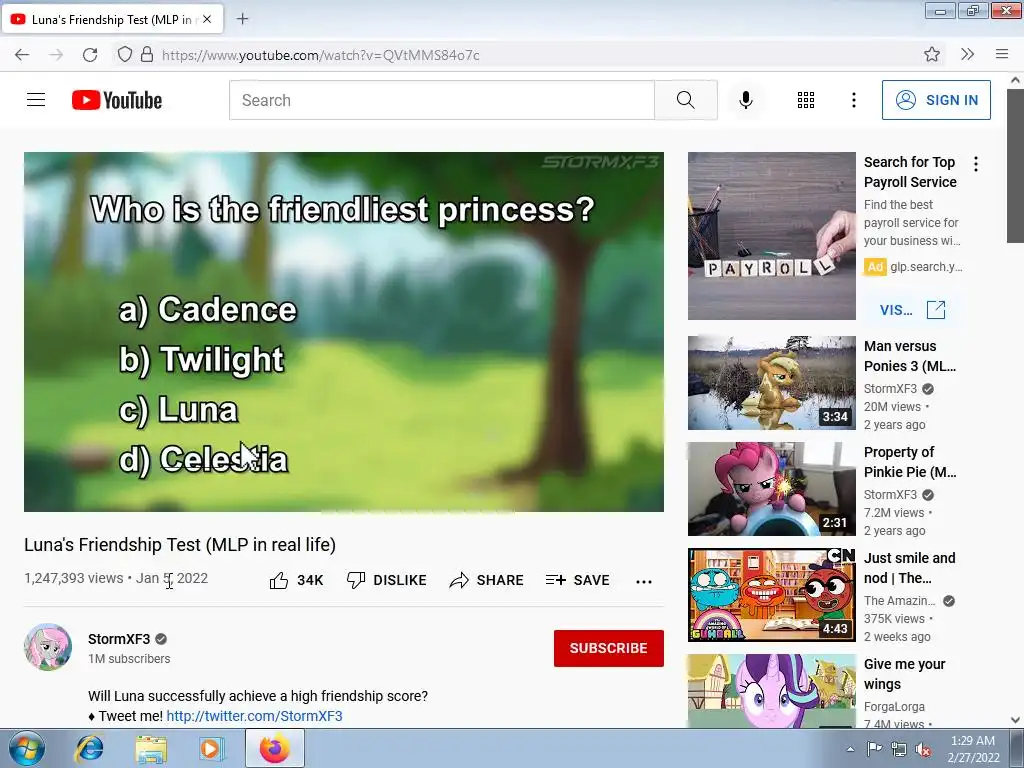Open the YouTube hamburger guide menu
1024x768 pixels.
[36, 100]
